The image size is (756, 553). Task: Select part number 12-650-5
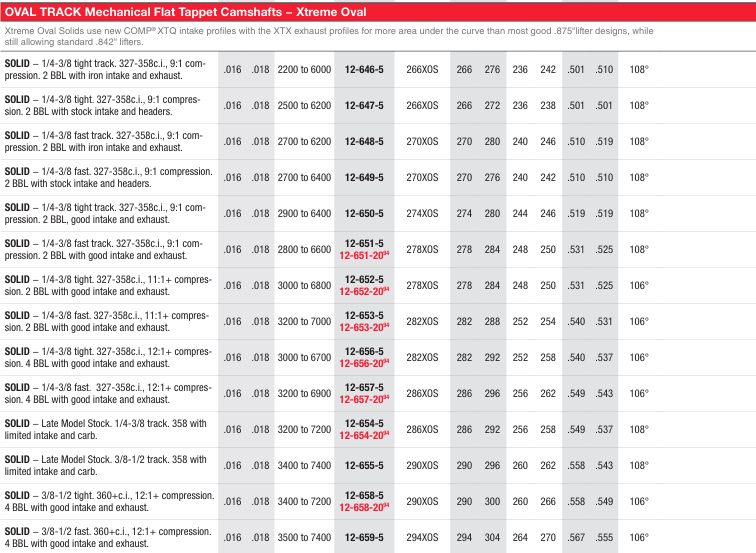click(x=364, y=213)
